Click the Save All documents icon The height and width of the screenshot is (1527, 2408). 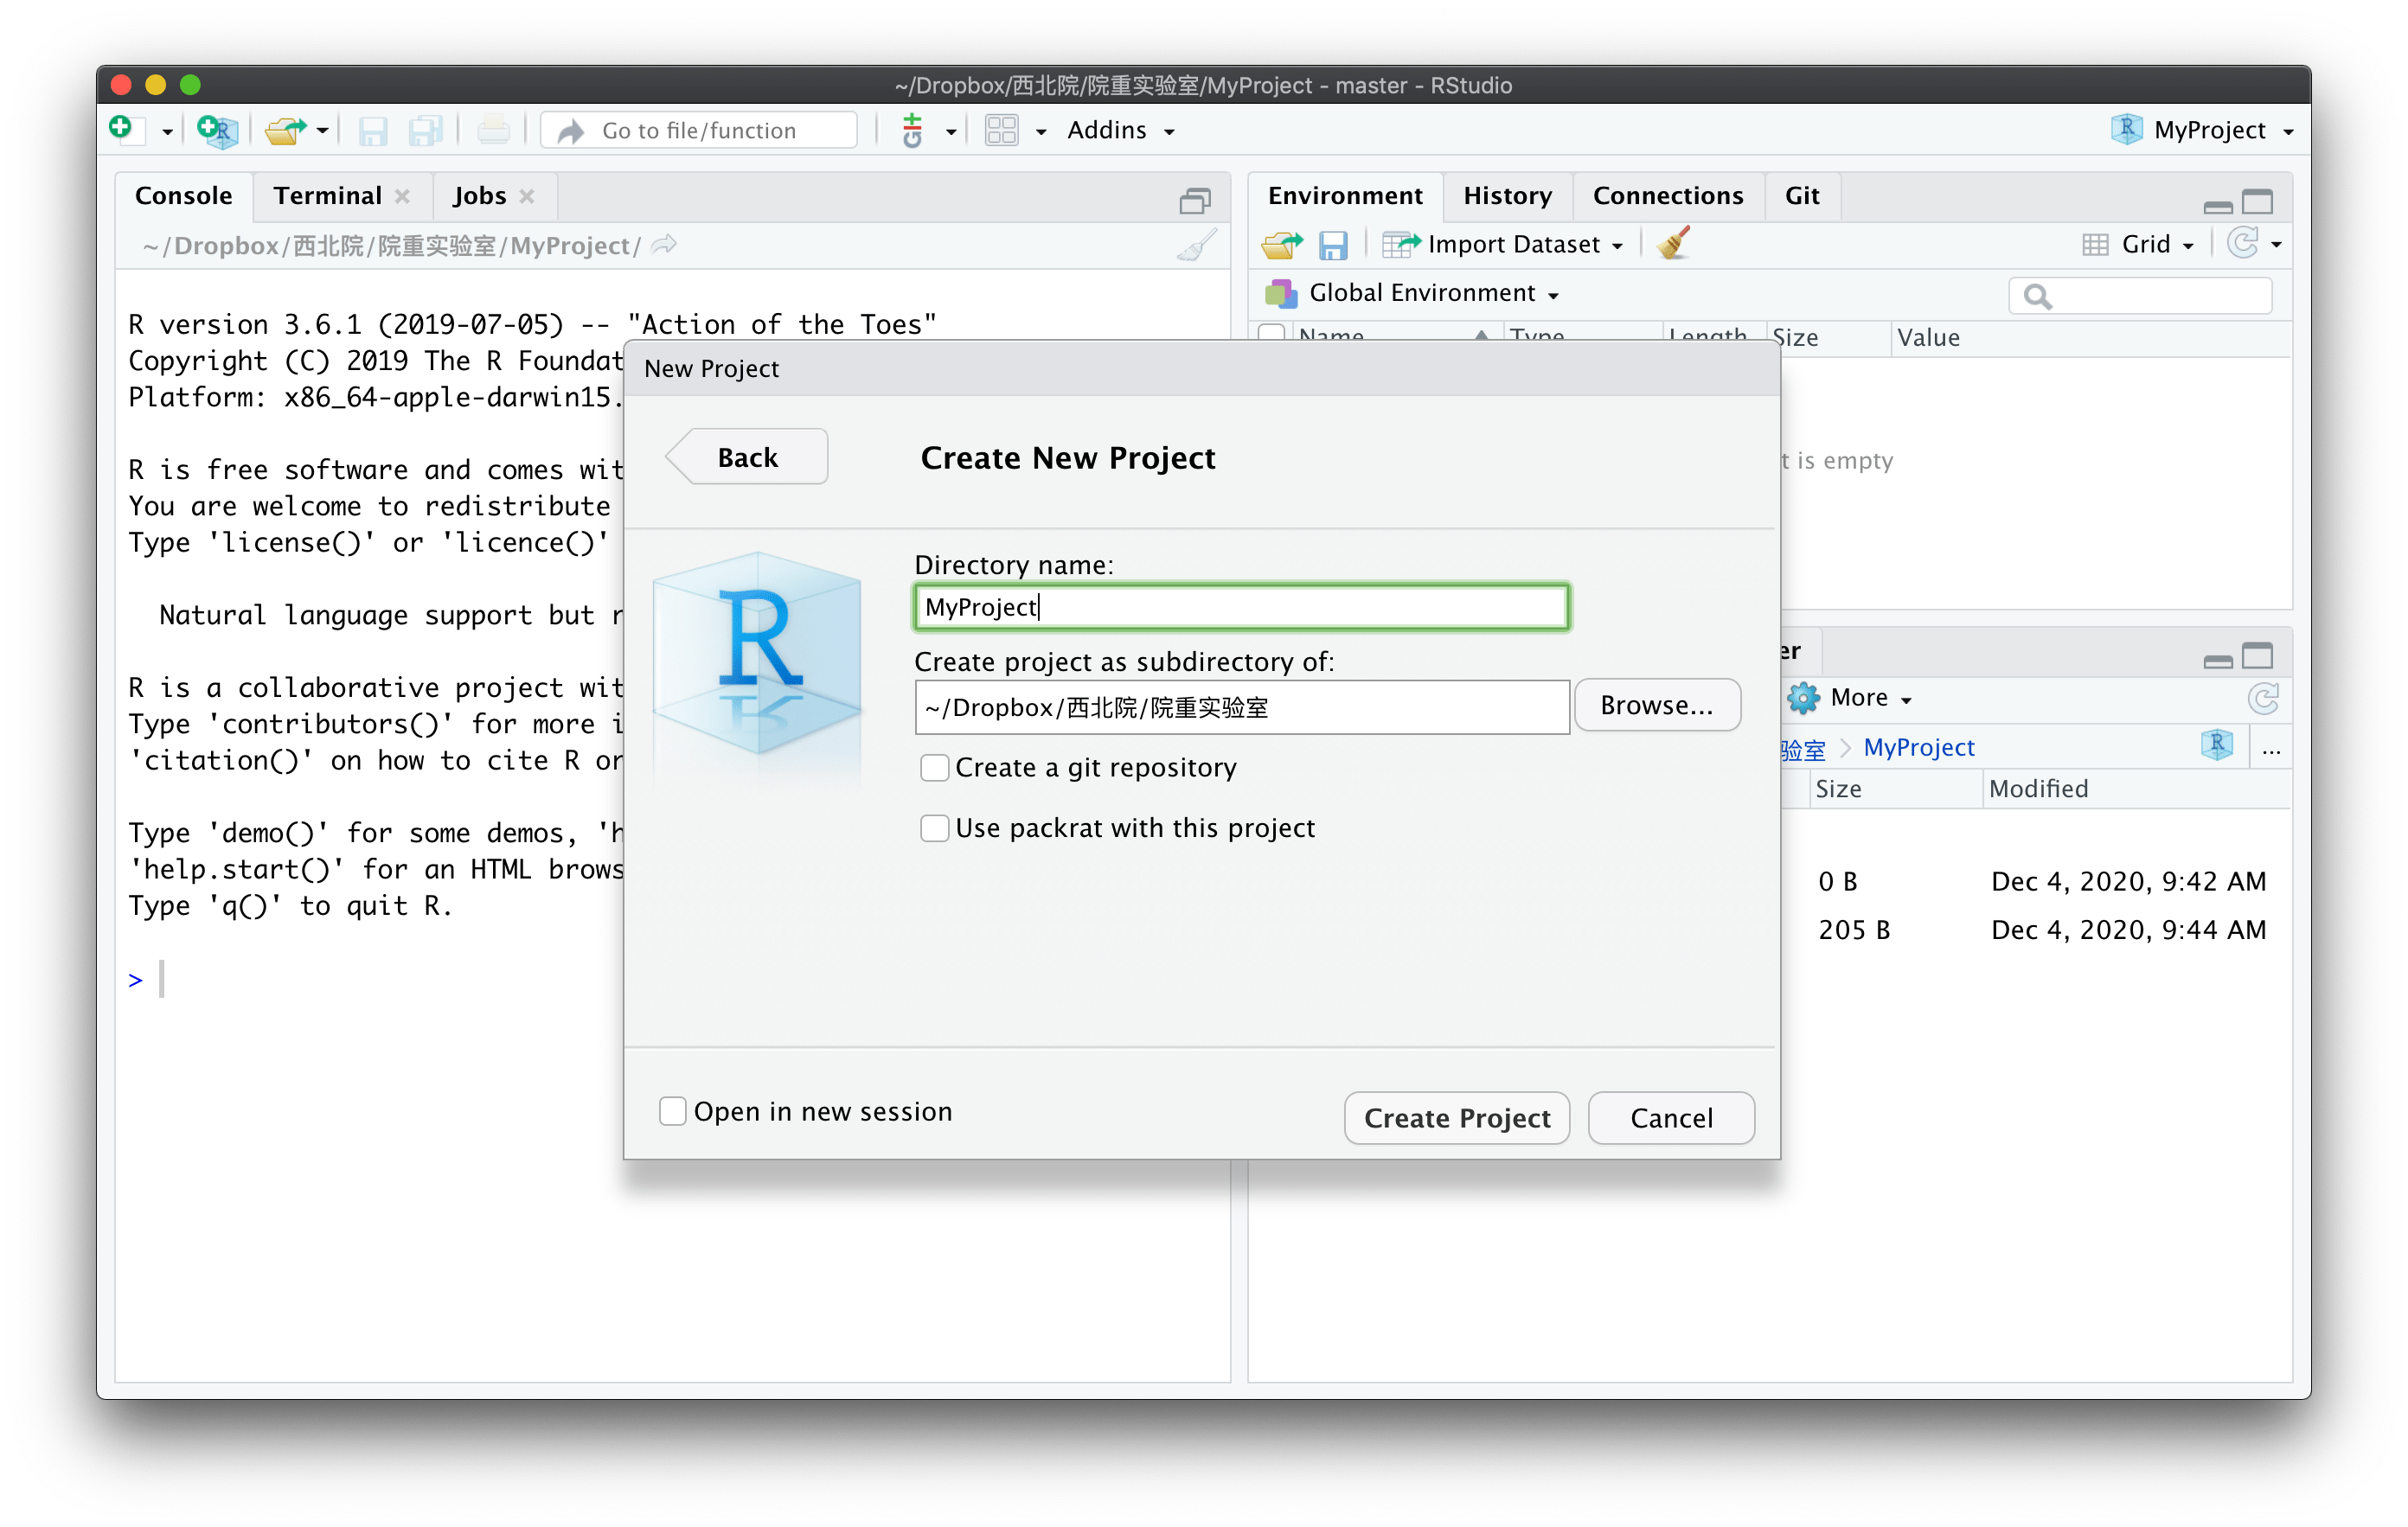click(x=425, y=131)
